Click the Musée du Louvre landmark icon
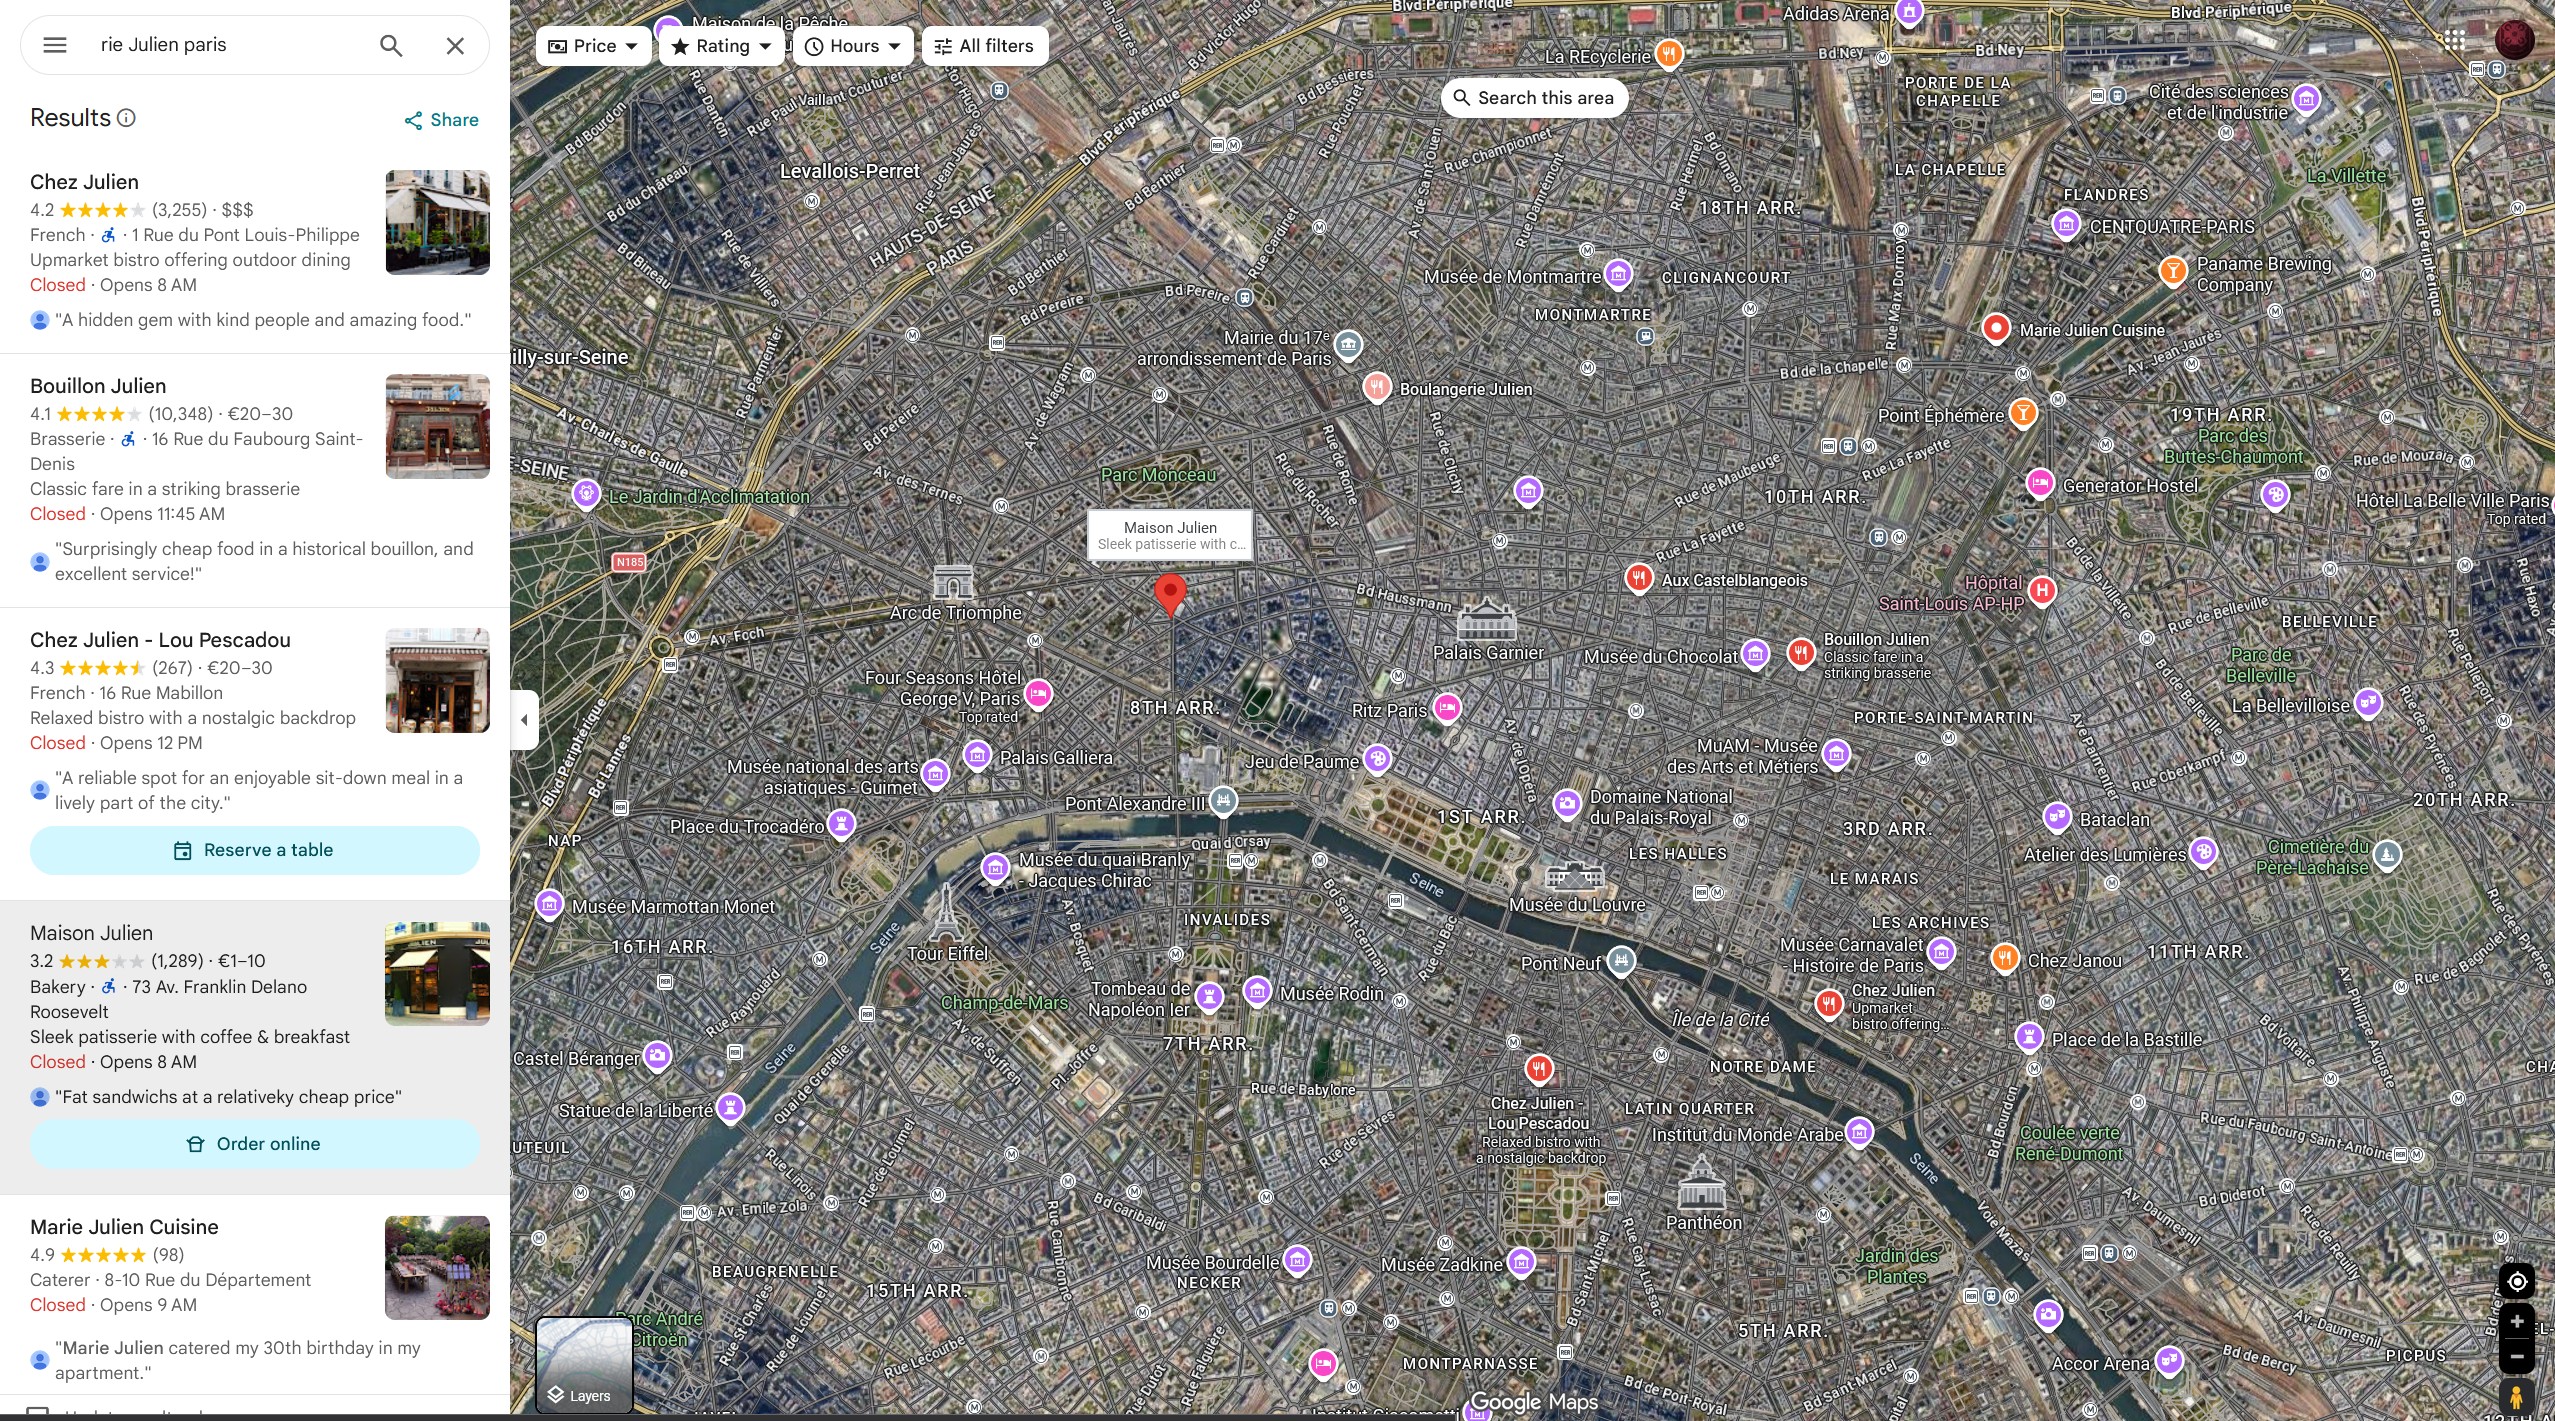Screen dimensions: 2555x1421 click(x=1574, y=877)
